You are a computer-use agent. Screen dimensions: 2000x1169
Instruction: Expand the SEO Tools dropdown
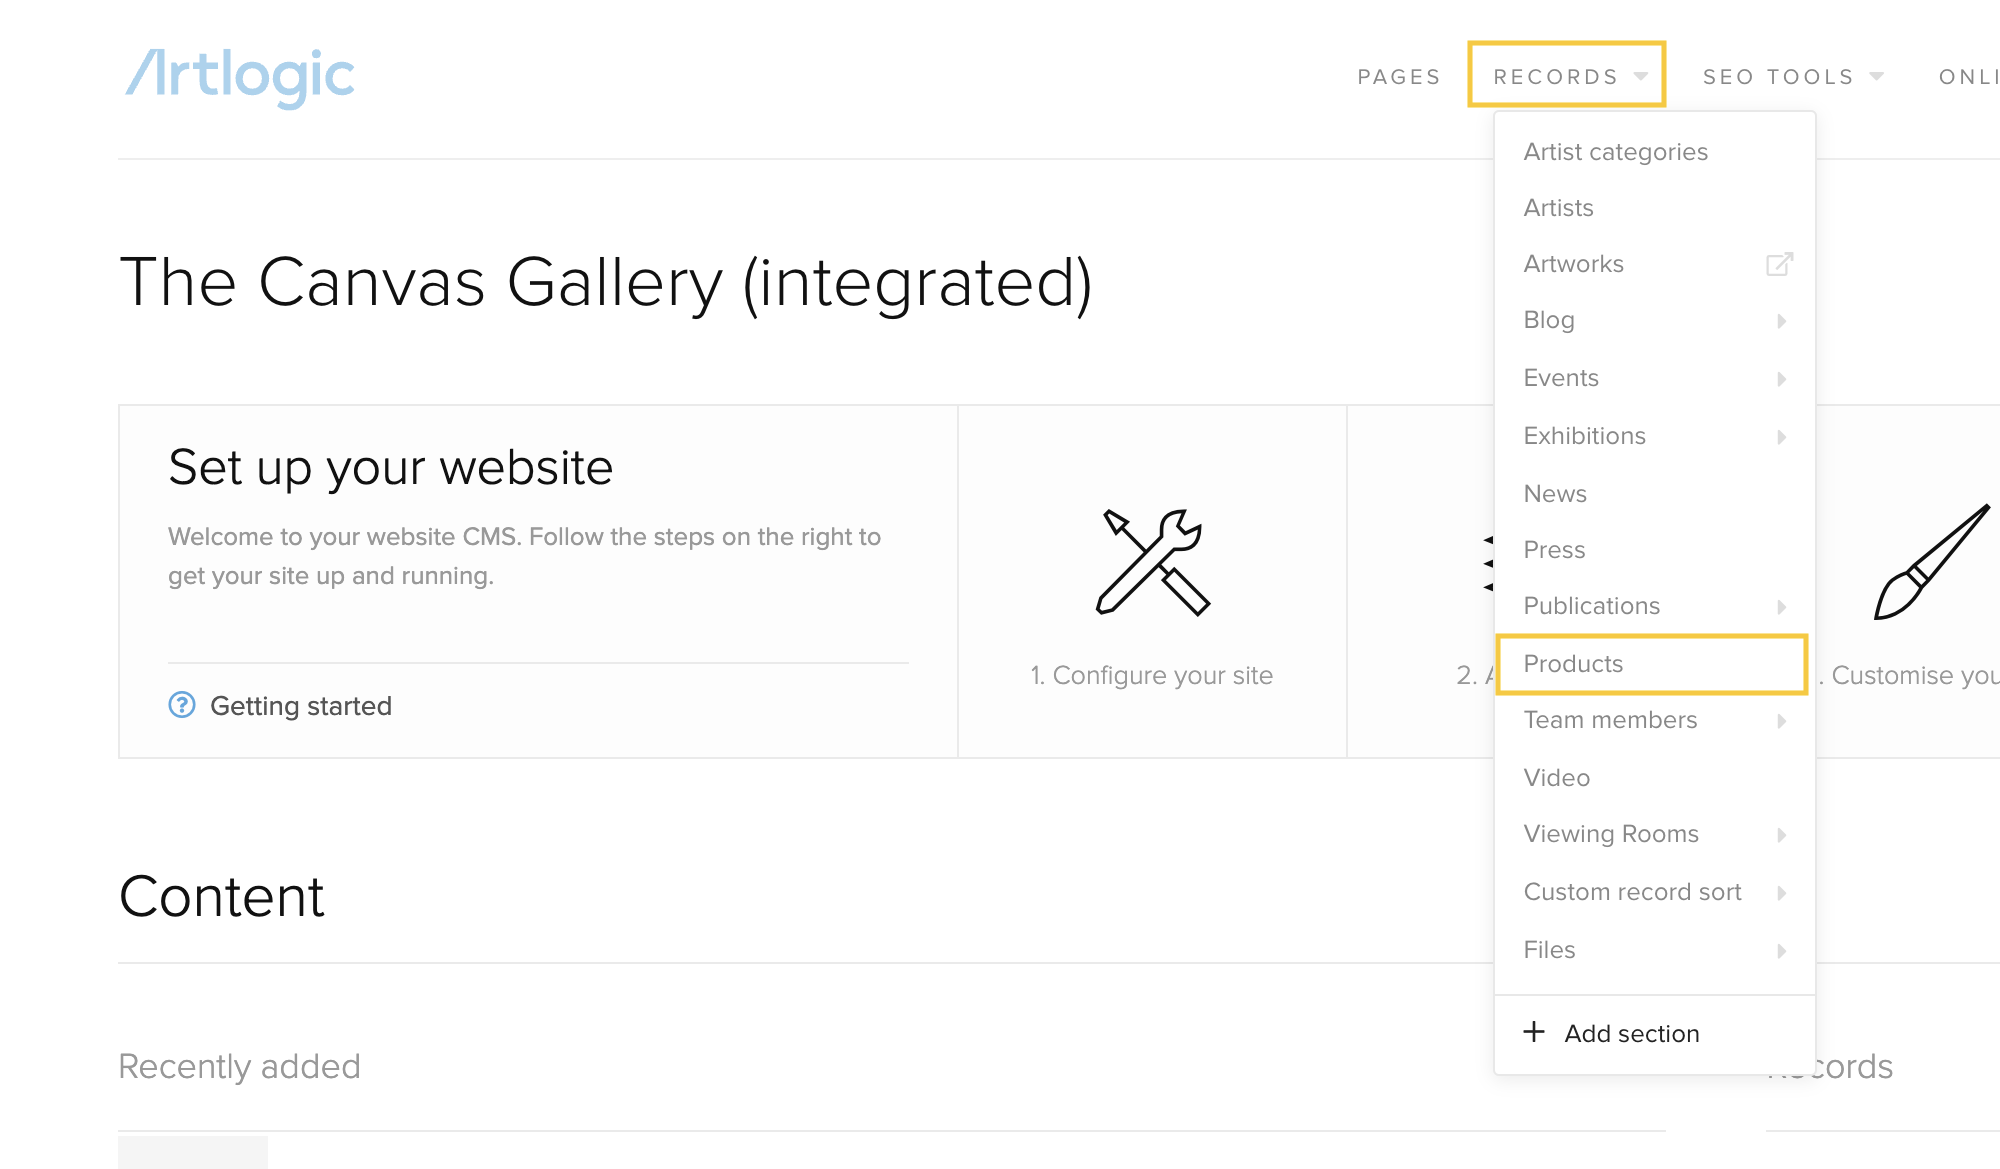[x=1793, y=77]
